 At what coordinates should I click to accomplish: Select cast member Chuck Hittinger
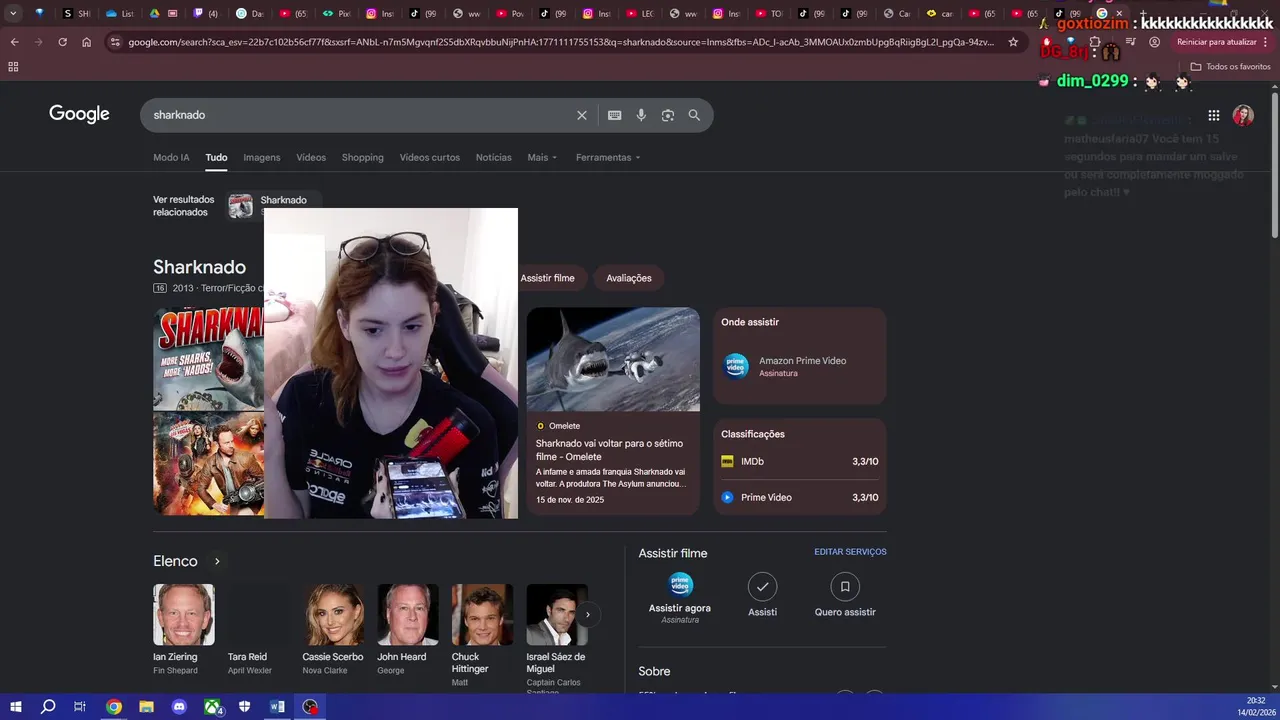pos(482,634)
